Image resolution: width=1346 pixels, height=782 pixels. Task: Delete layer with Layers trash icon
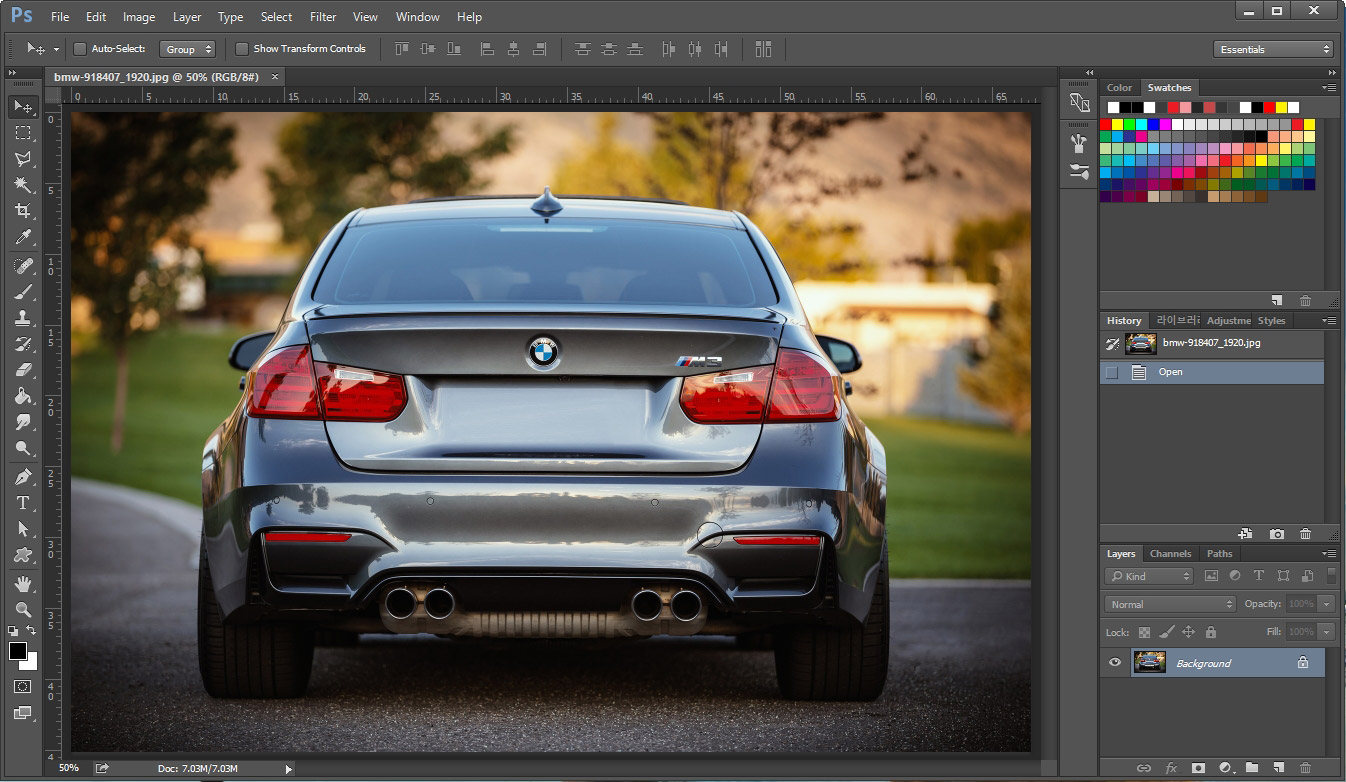coord(1305,768)
